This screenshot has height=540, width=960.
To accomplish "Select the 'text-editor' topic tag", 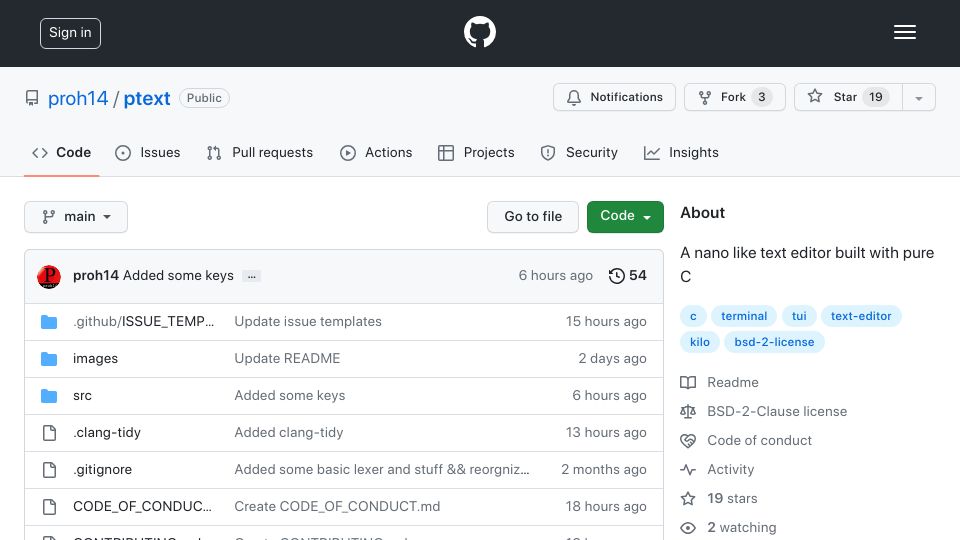I will tap(861, 316).
